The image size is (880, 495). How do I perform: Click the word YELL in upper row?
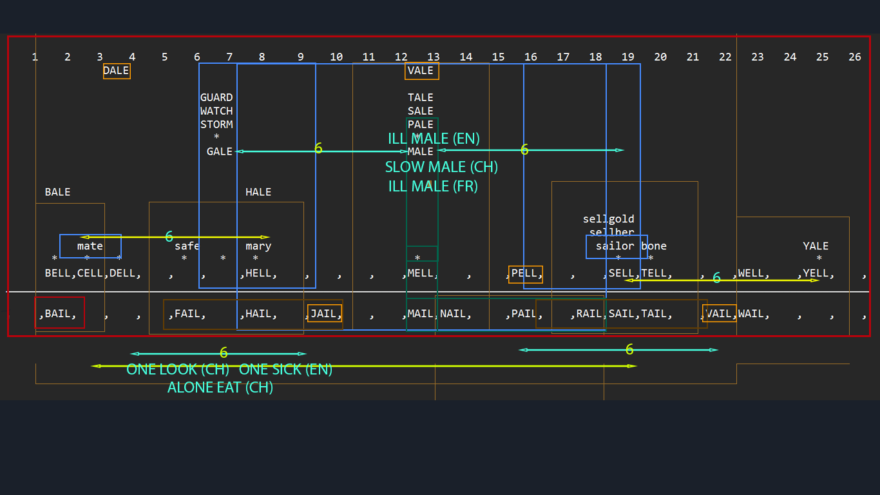[815, 274]
